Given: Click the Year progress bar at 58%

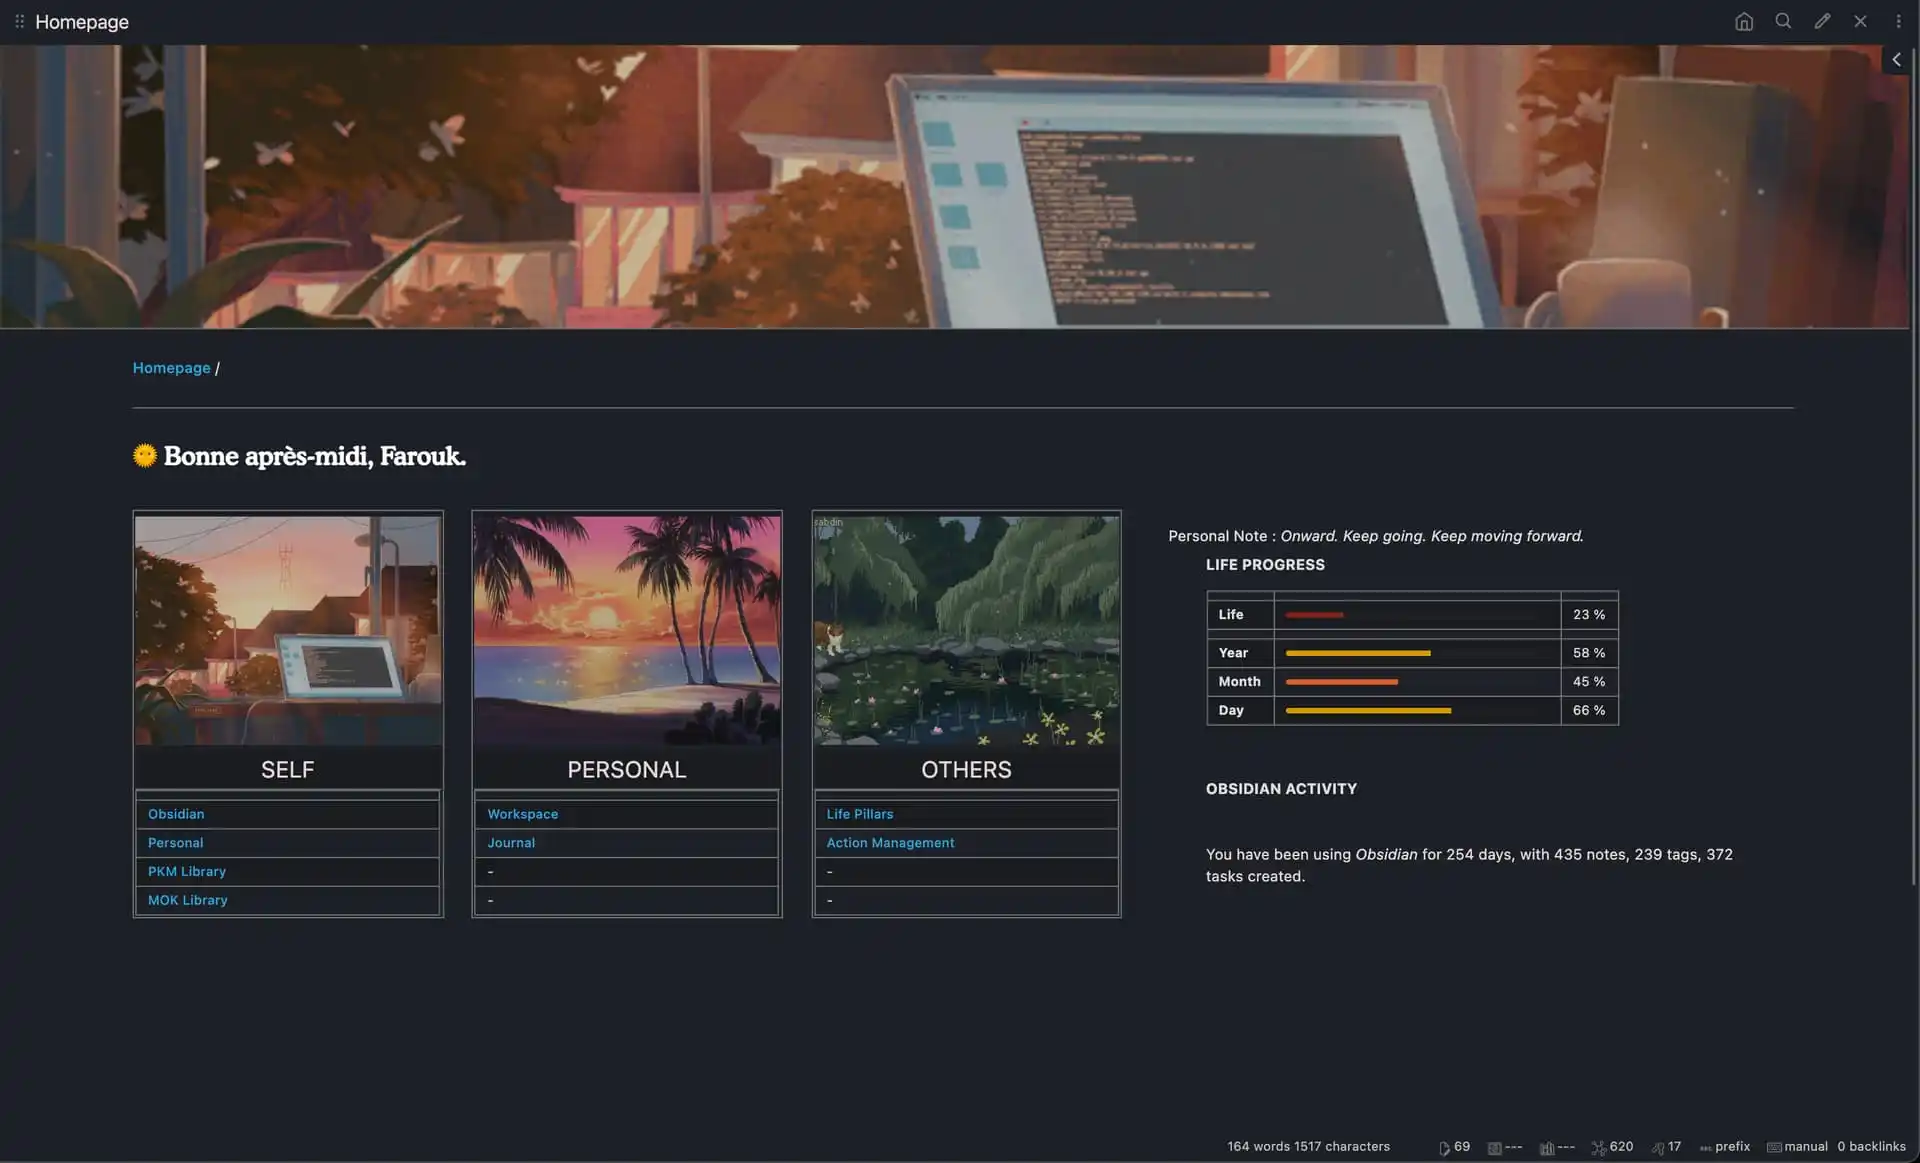Looking at the screenshot, I should pyautogui.click(x=1357, y=653).
